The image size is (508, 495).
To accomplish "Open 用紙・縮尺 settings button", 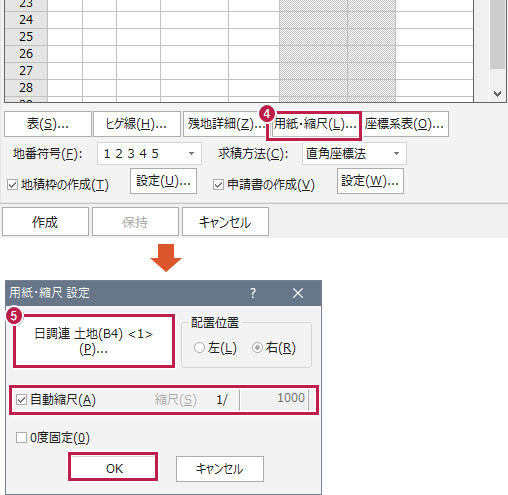I will coord(315,124).
